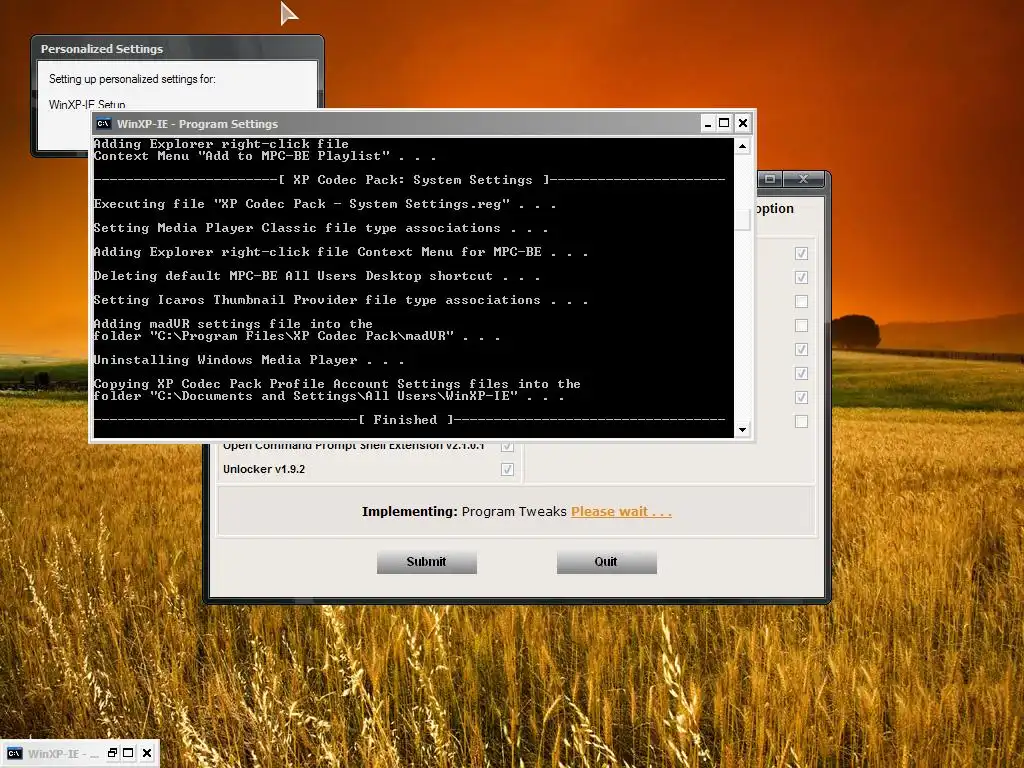Close the background setup dialog window
The height and width of the screenshot is (768, 1024).
803,179
